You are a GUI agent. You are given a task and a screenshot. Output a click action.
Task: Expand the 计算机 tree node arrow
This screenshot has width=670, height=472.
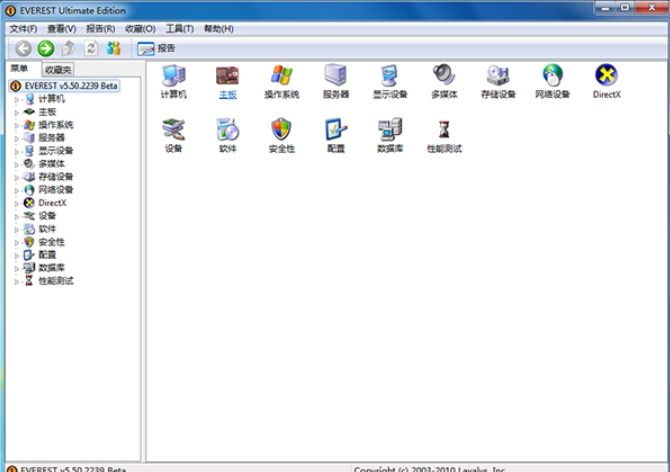coord(17,100)
